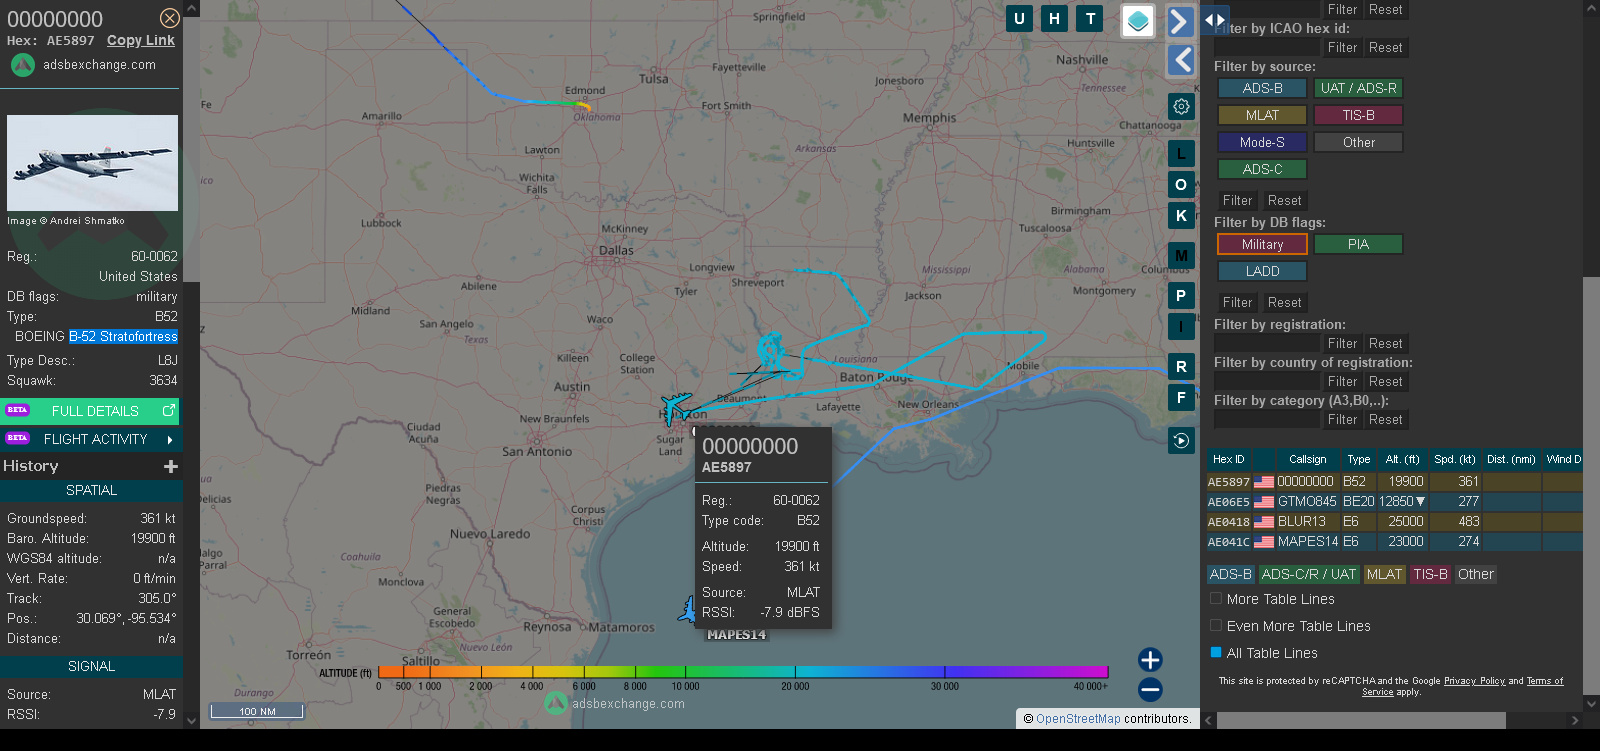Screen dimensions: 1600x751
Task: Click the right chevron arrow on map
Action: point(1181,22)
